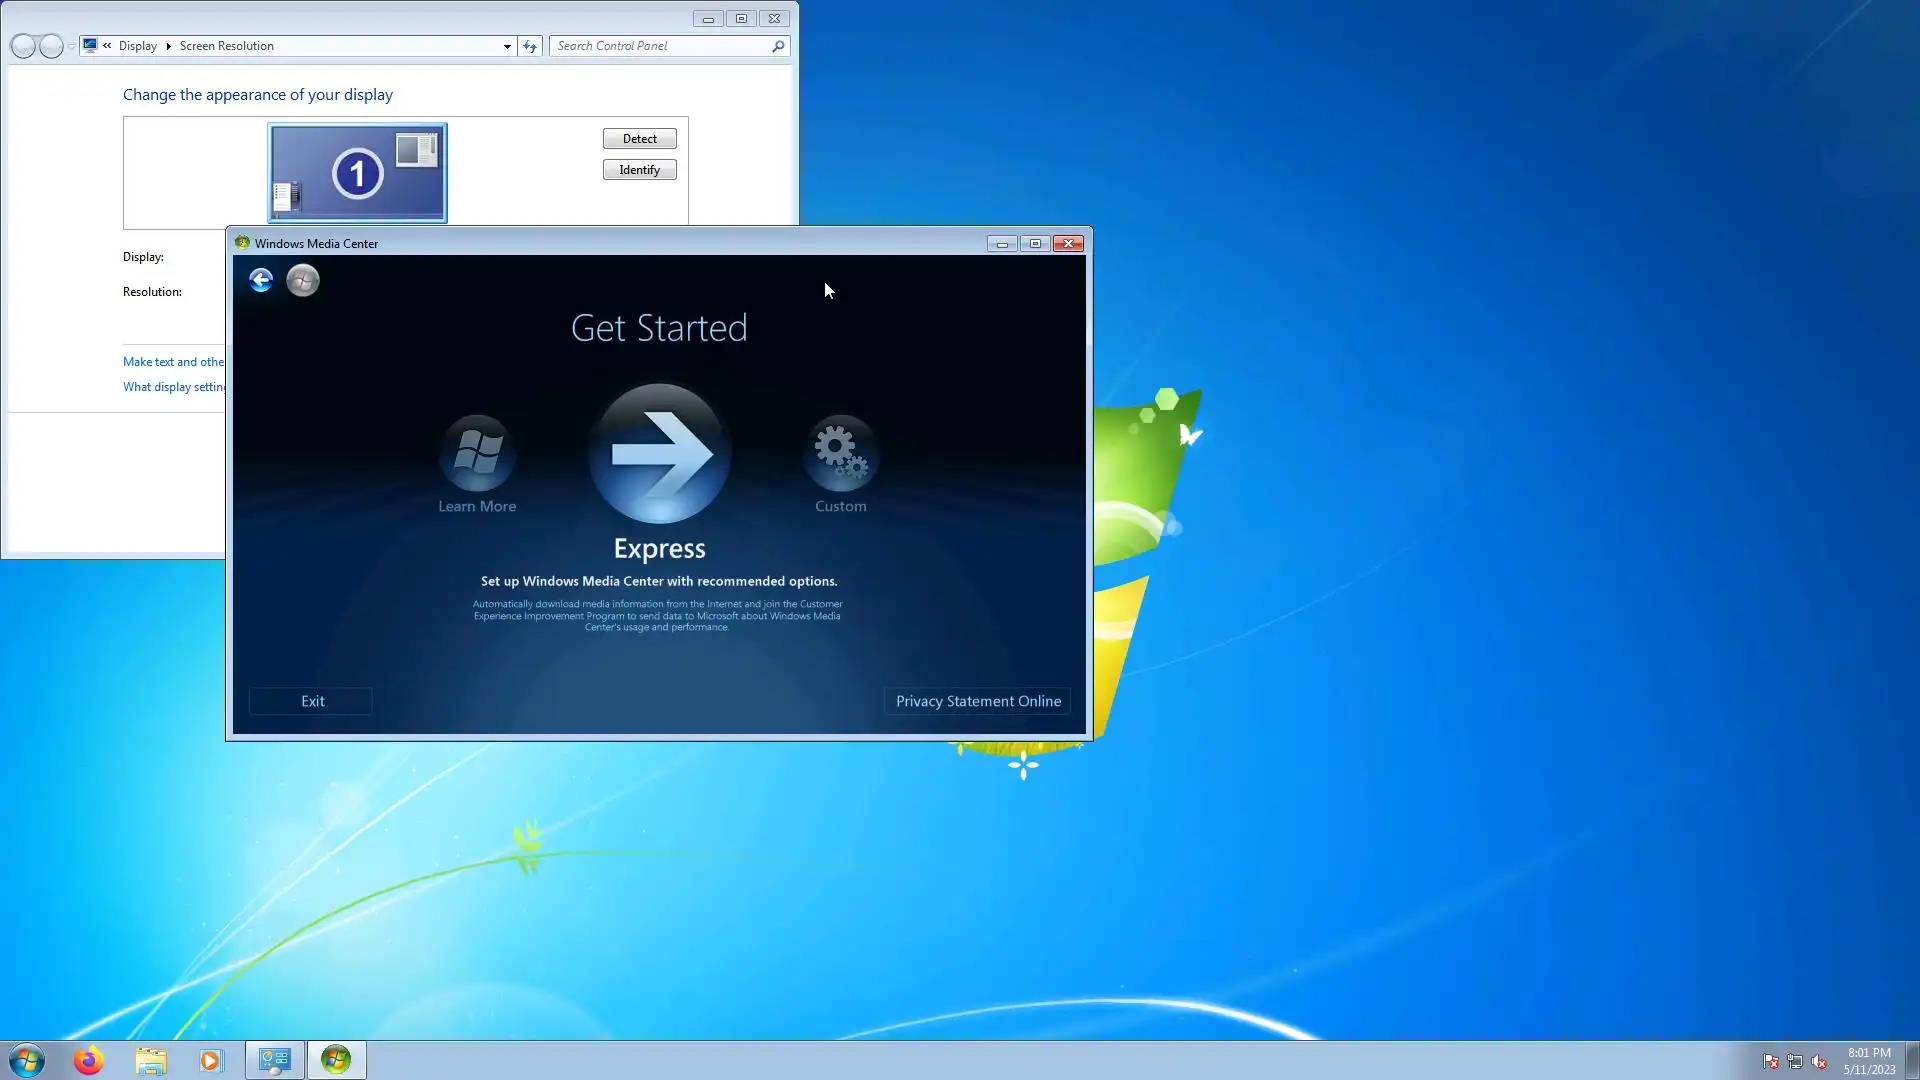Click the Identify display button
Screen dimensions: 1920x1080
click(639, 170)
